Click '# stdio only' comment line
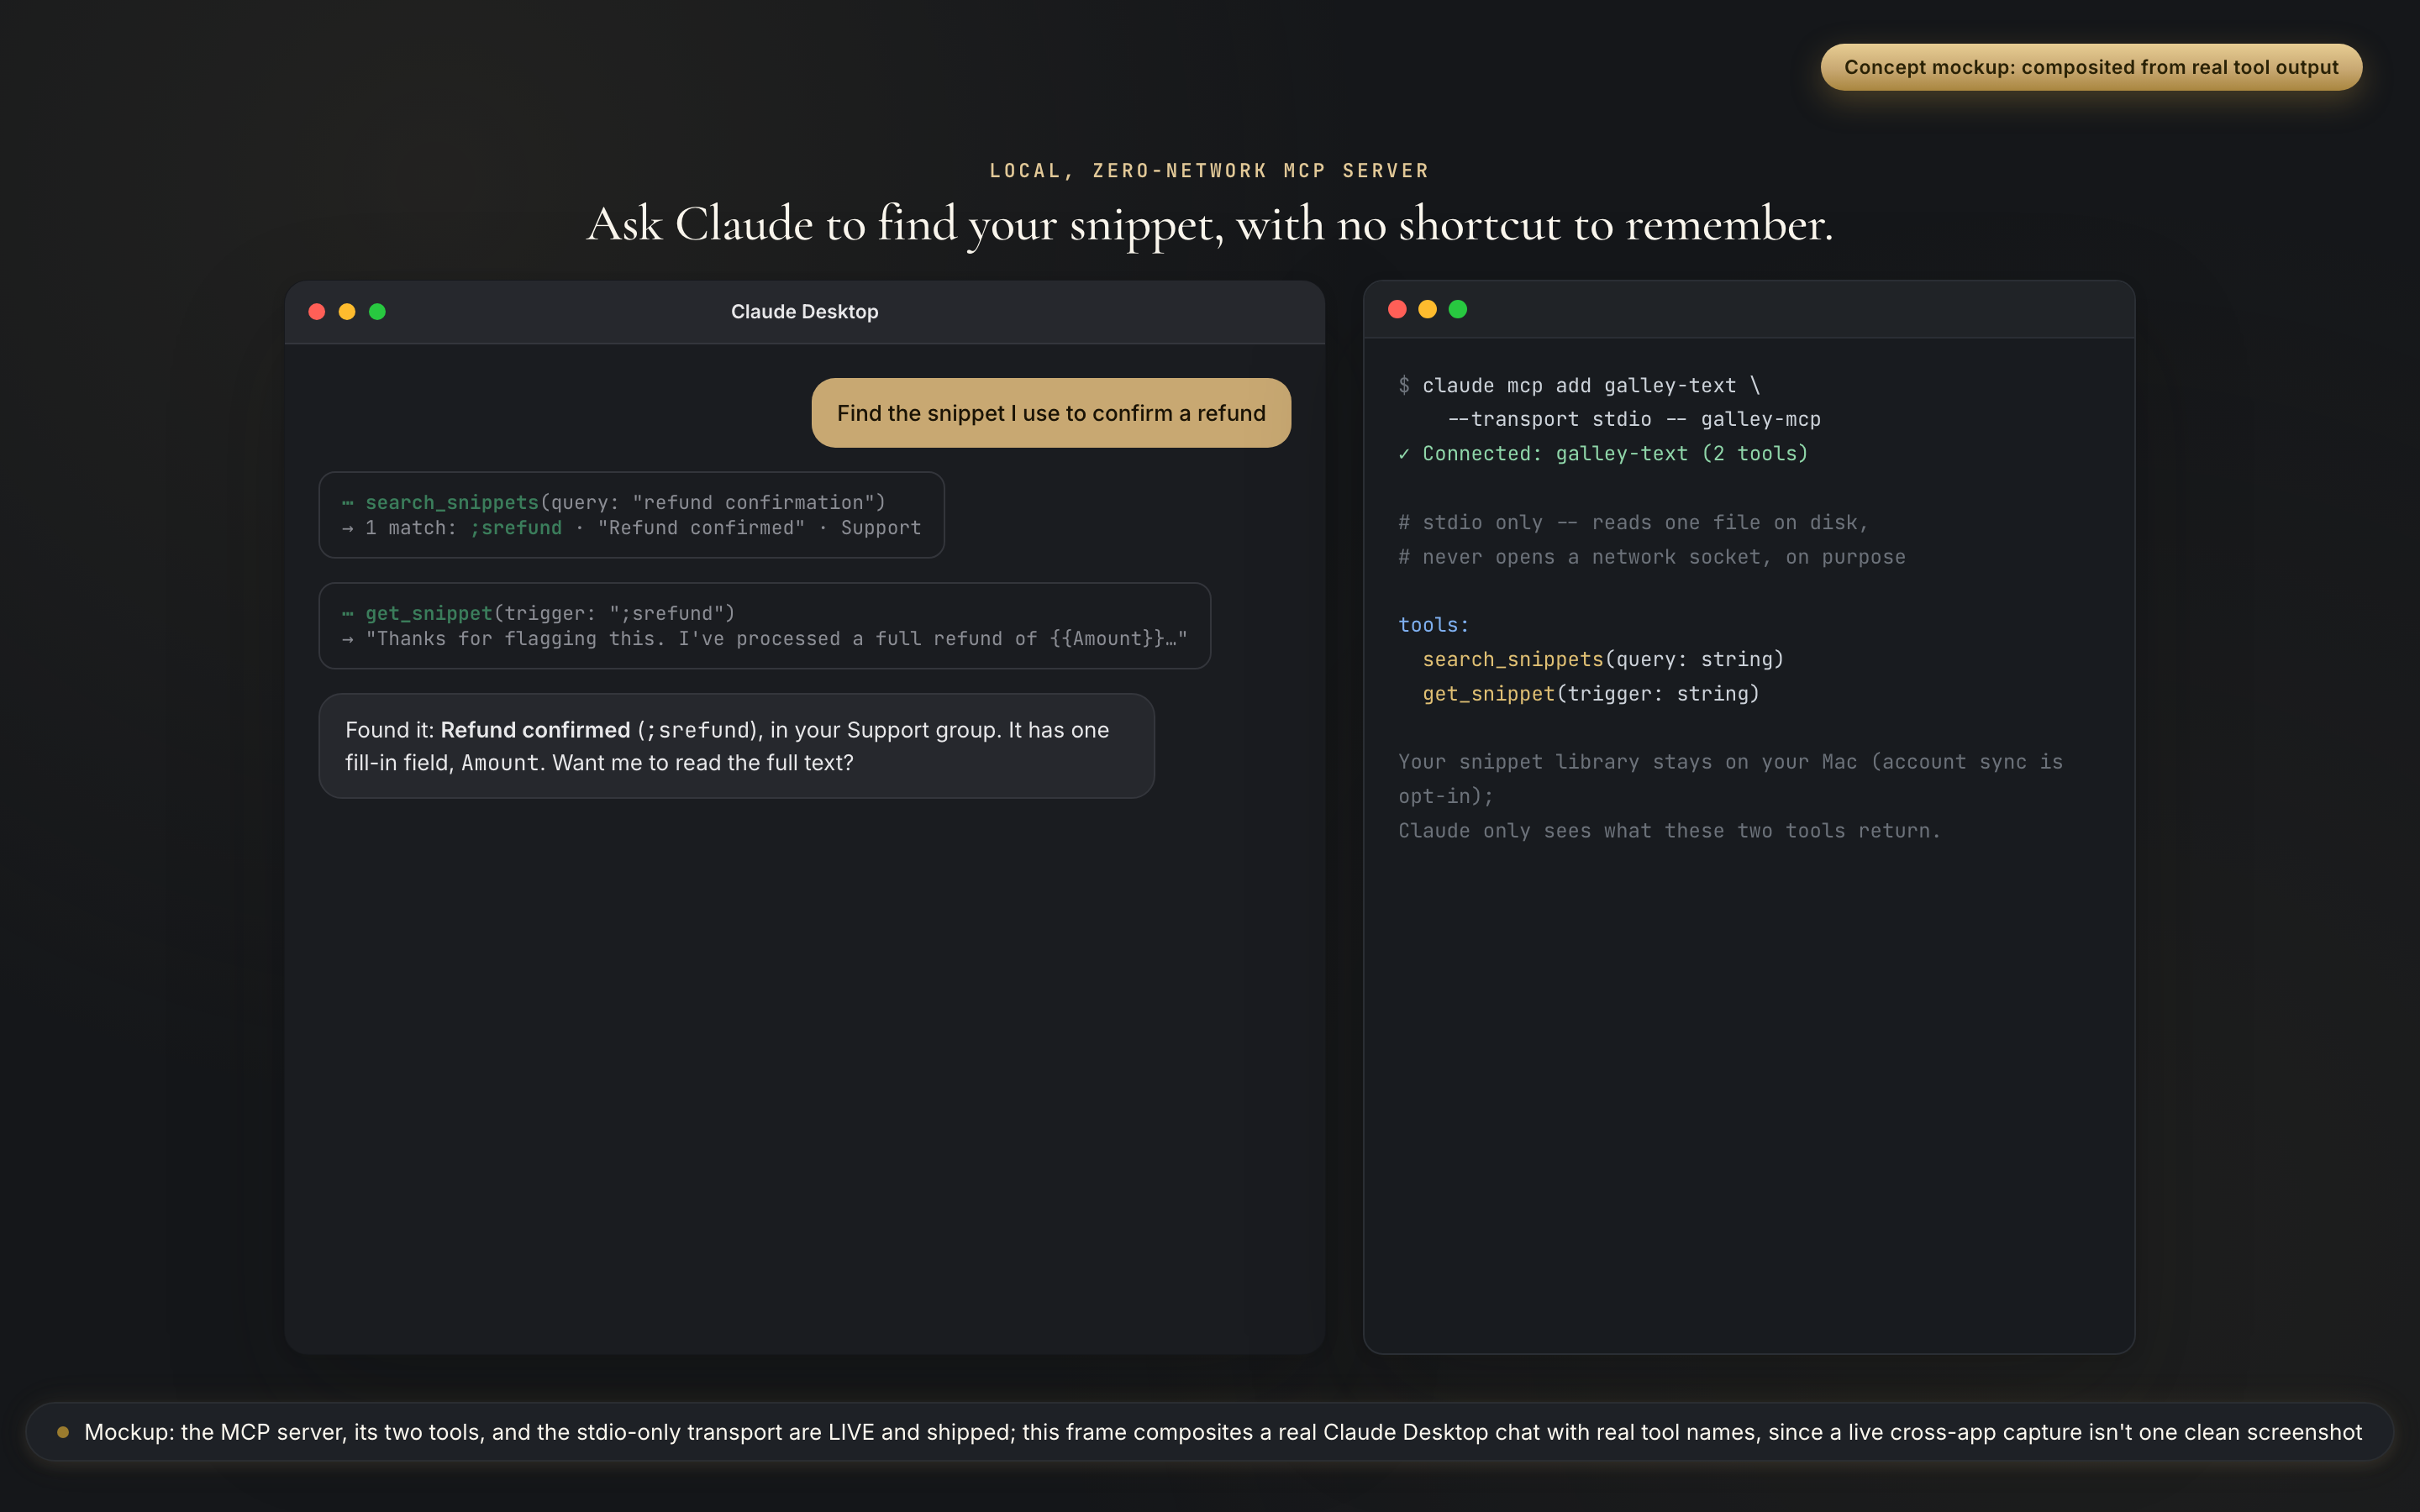 tap(1633, 523)
